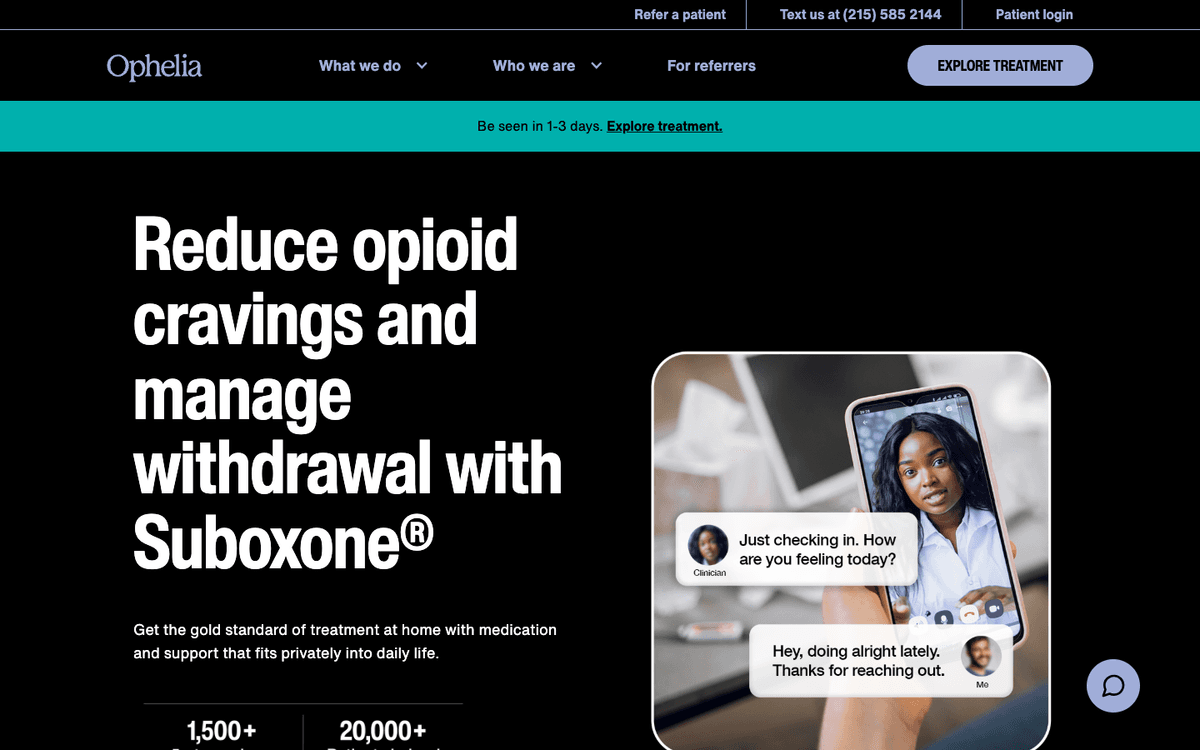Click the Explore Treatment button
1200x750 pixels.
(x=1000, y=66)
